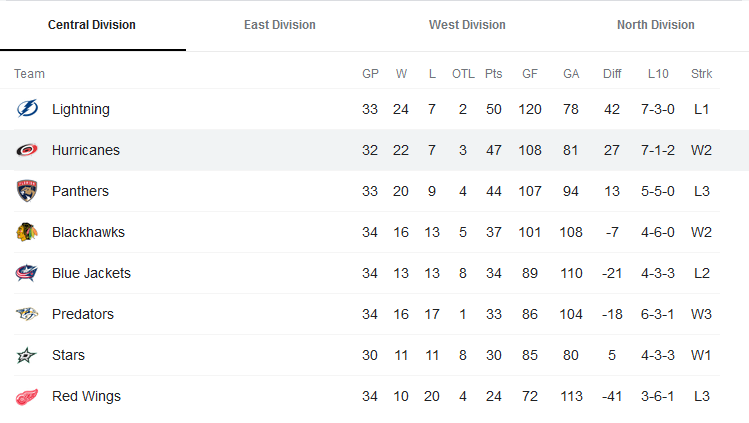Open the Hurricanes team name link
Screen dimensions: 749x423
click(86, 150)
